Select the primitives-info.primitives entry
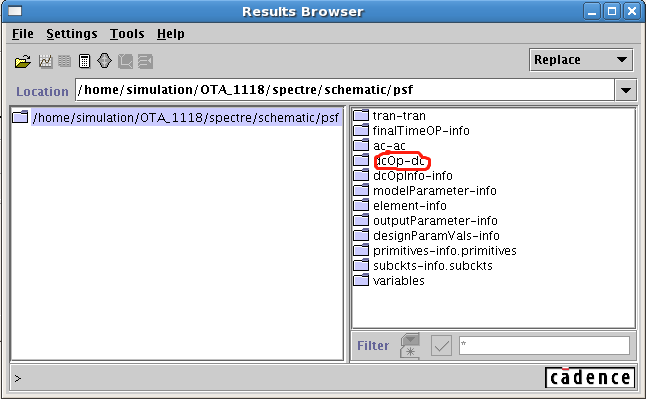 point(445,251)
